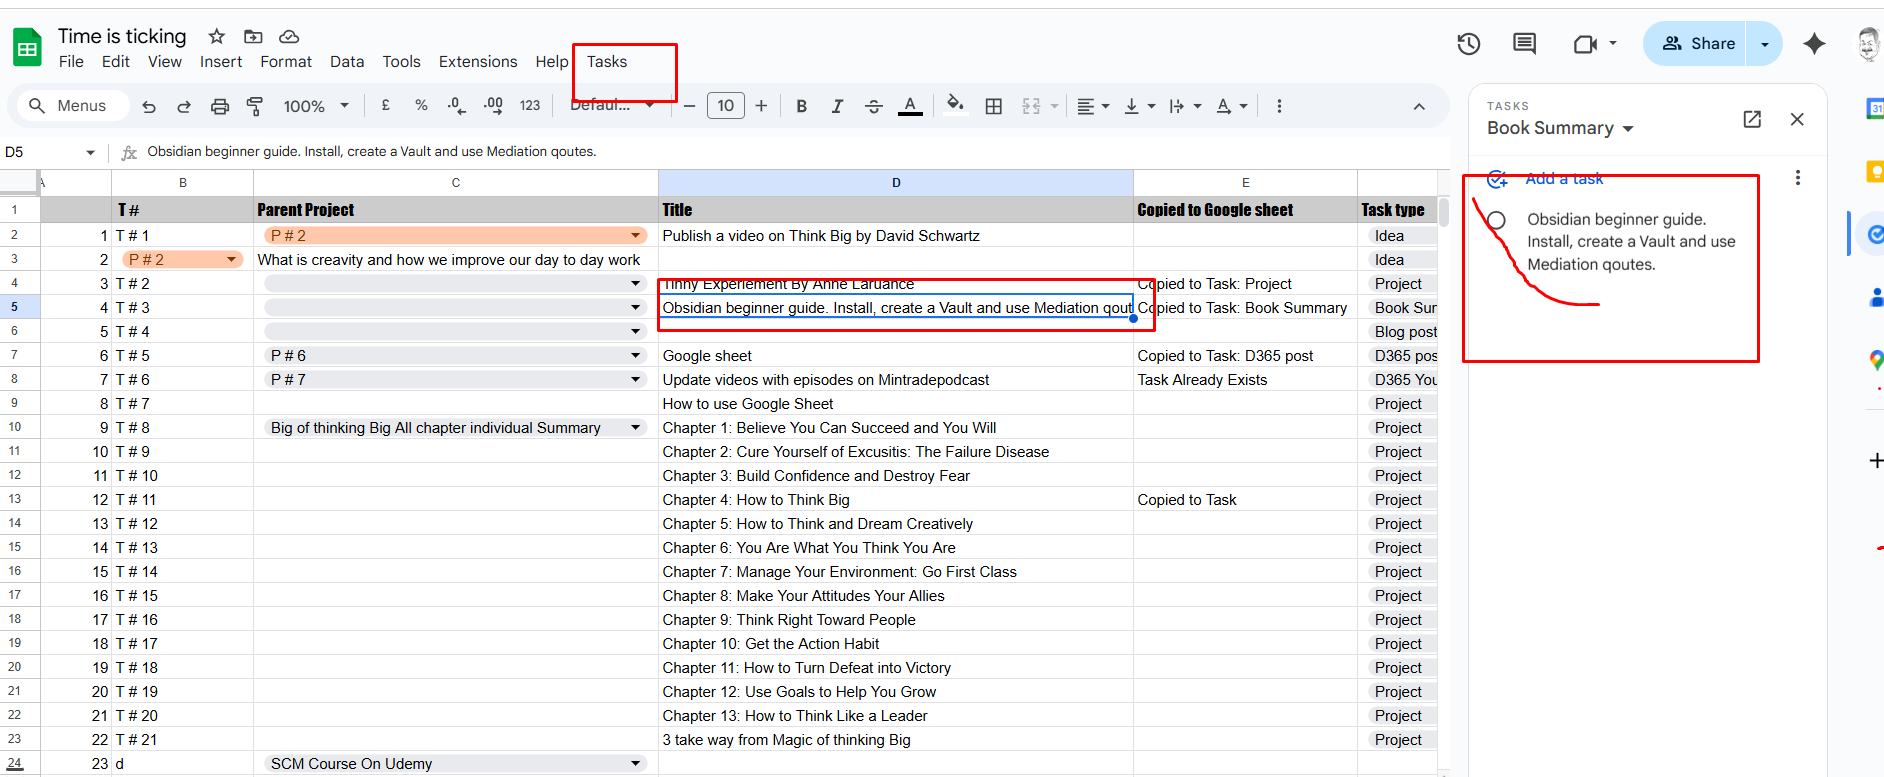Click the Share button
The height and width of the screenshot is (777, 1884).
pos(1698,44)
